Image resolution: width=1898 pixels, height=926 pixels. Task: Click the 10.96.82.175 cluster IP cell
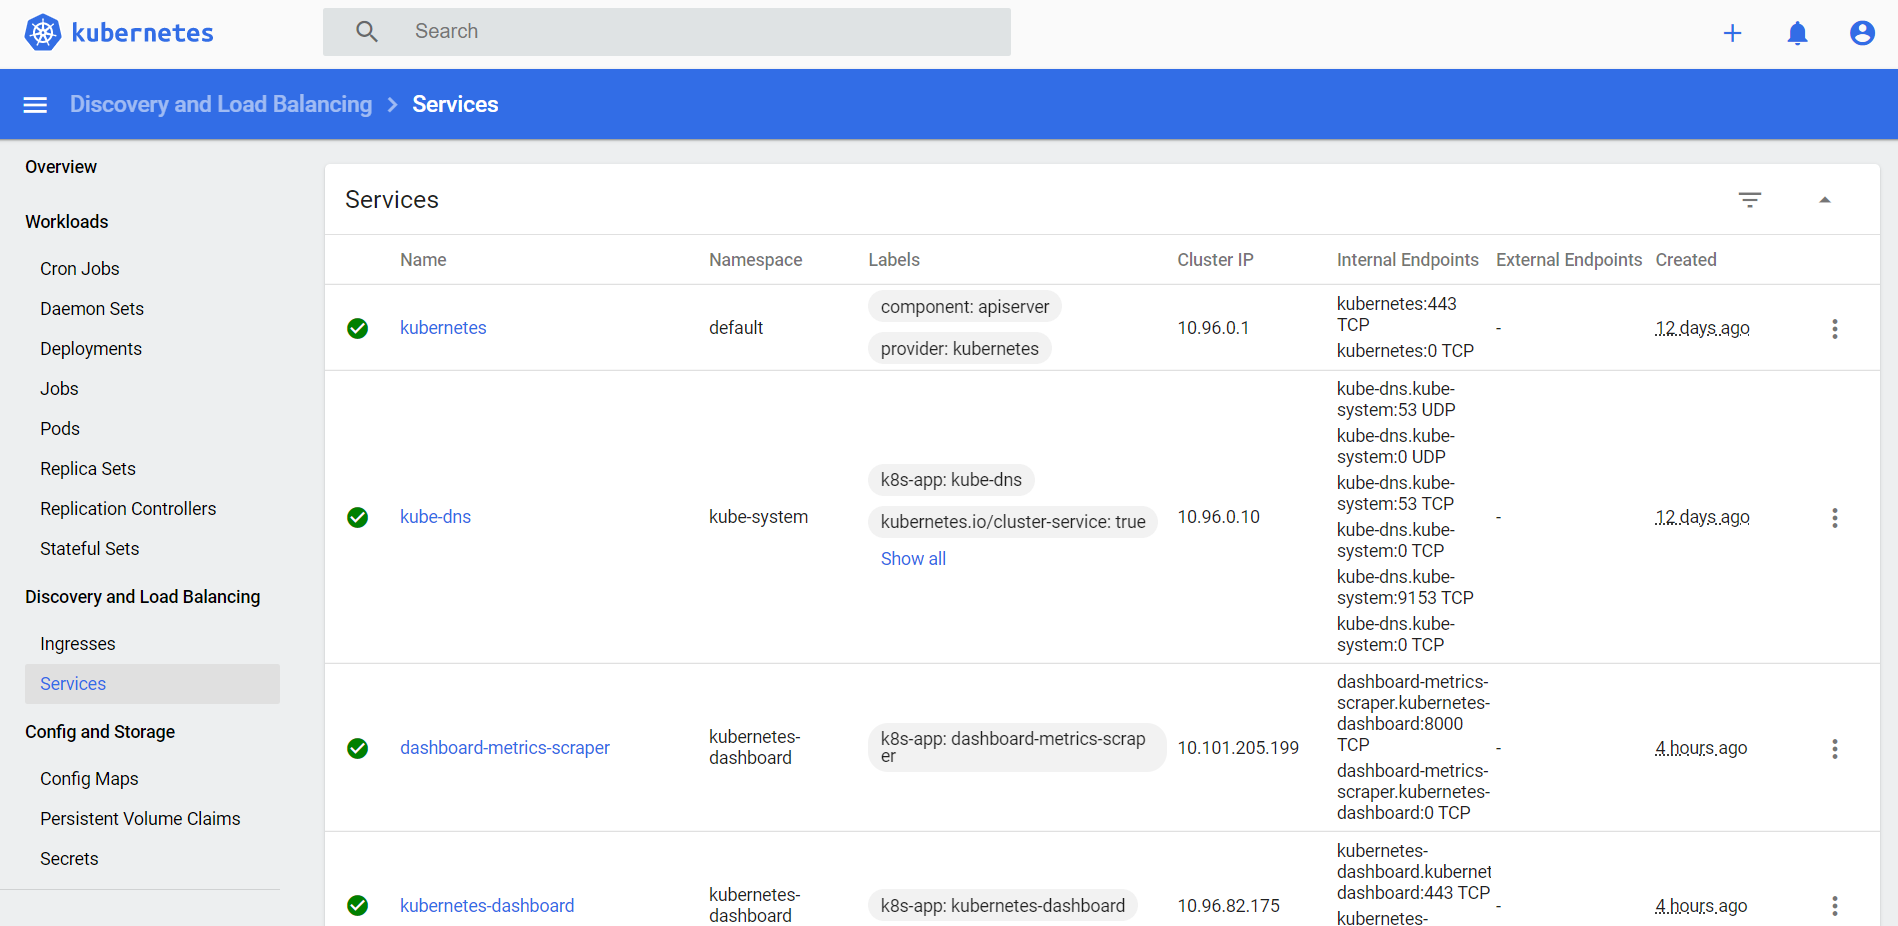tap(1228, 906)
